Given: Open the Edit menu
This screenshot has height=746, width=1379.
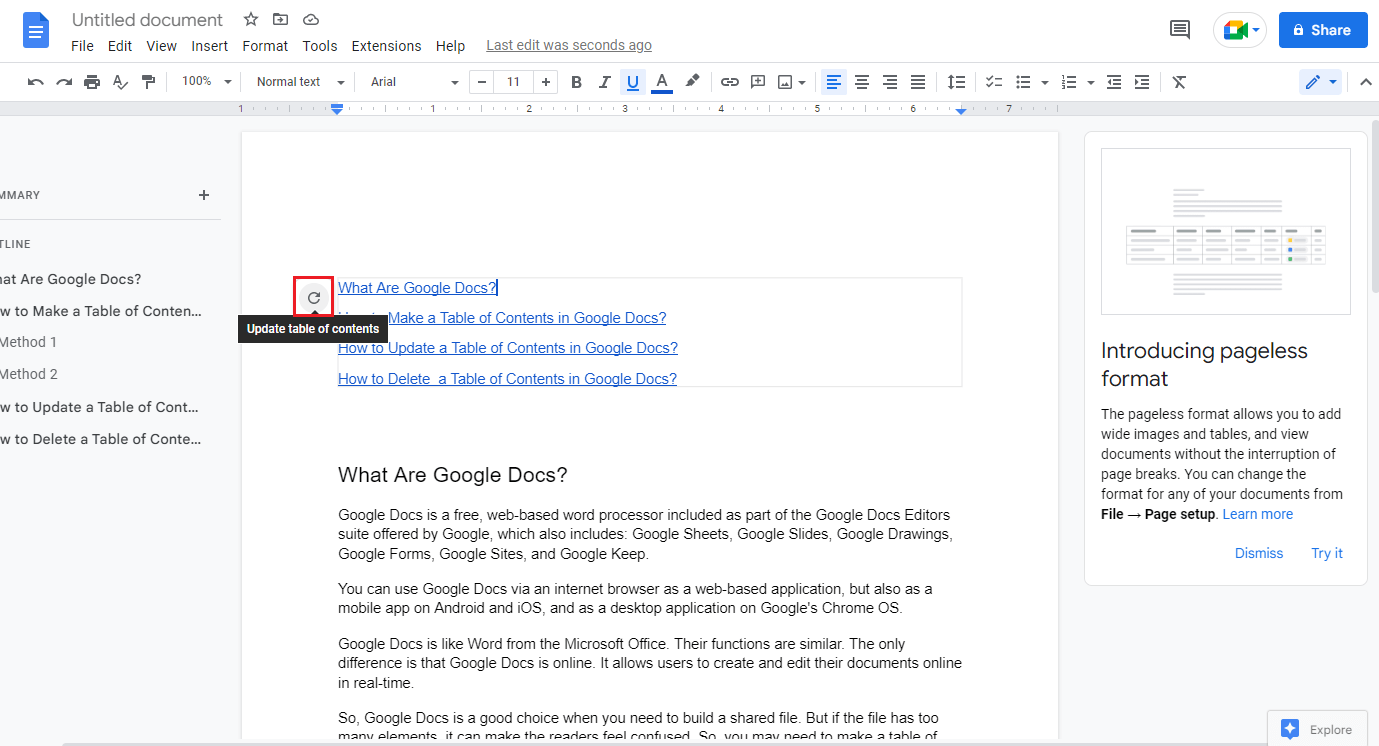Looking at the screenshot, I should 120,46.
